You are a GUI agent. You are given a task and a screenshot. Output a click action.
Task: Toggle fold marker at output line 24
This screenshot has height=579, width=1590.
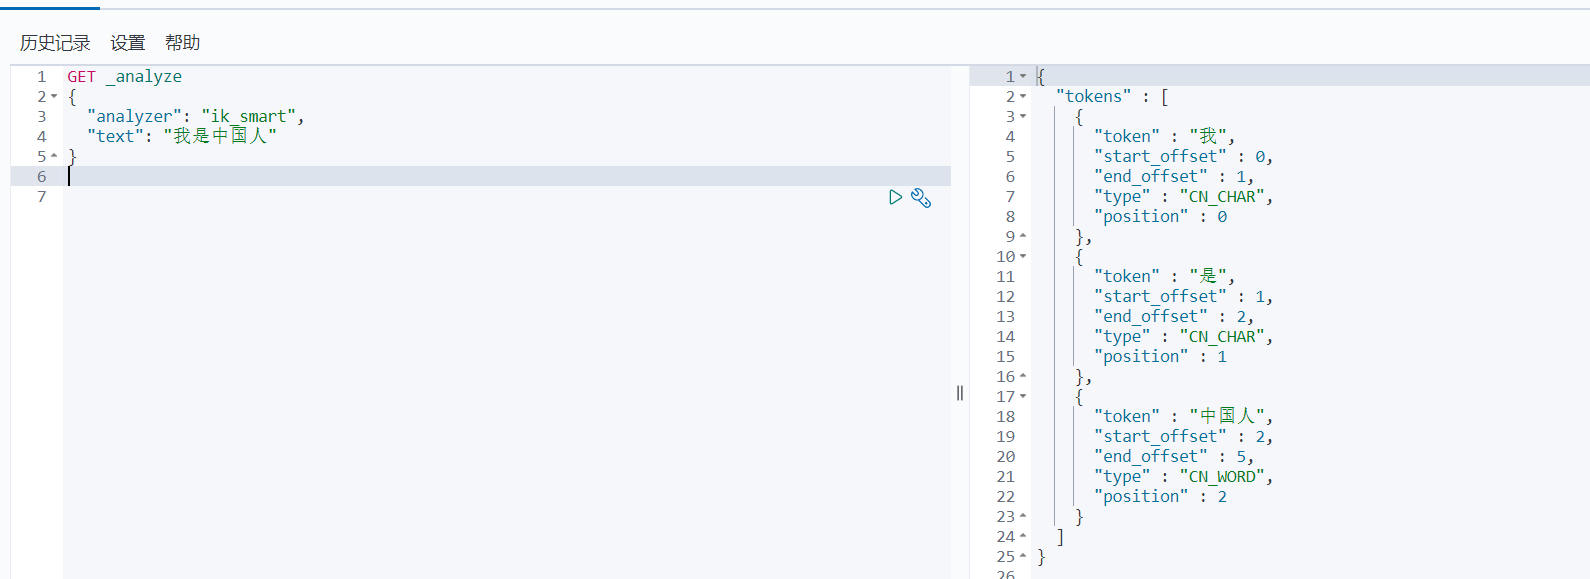click(1023, 536)
